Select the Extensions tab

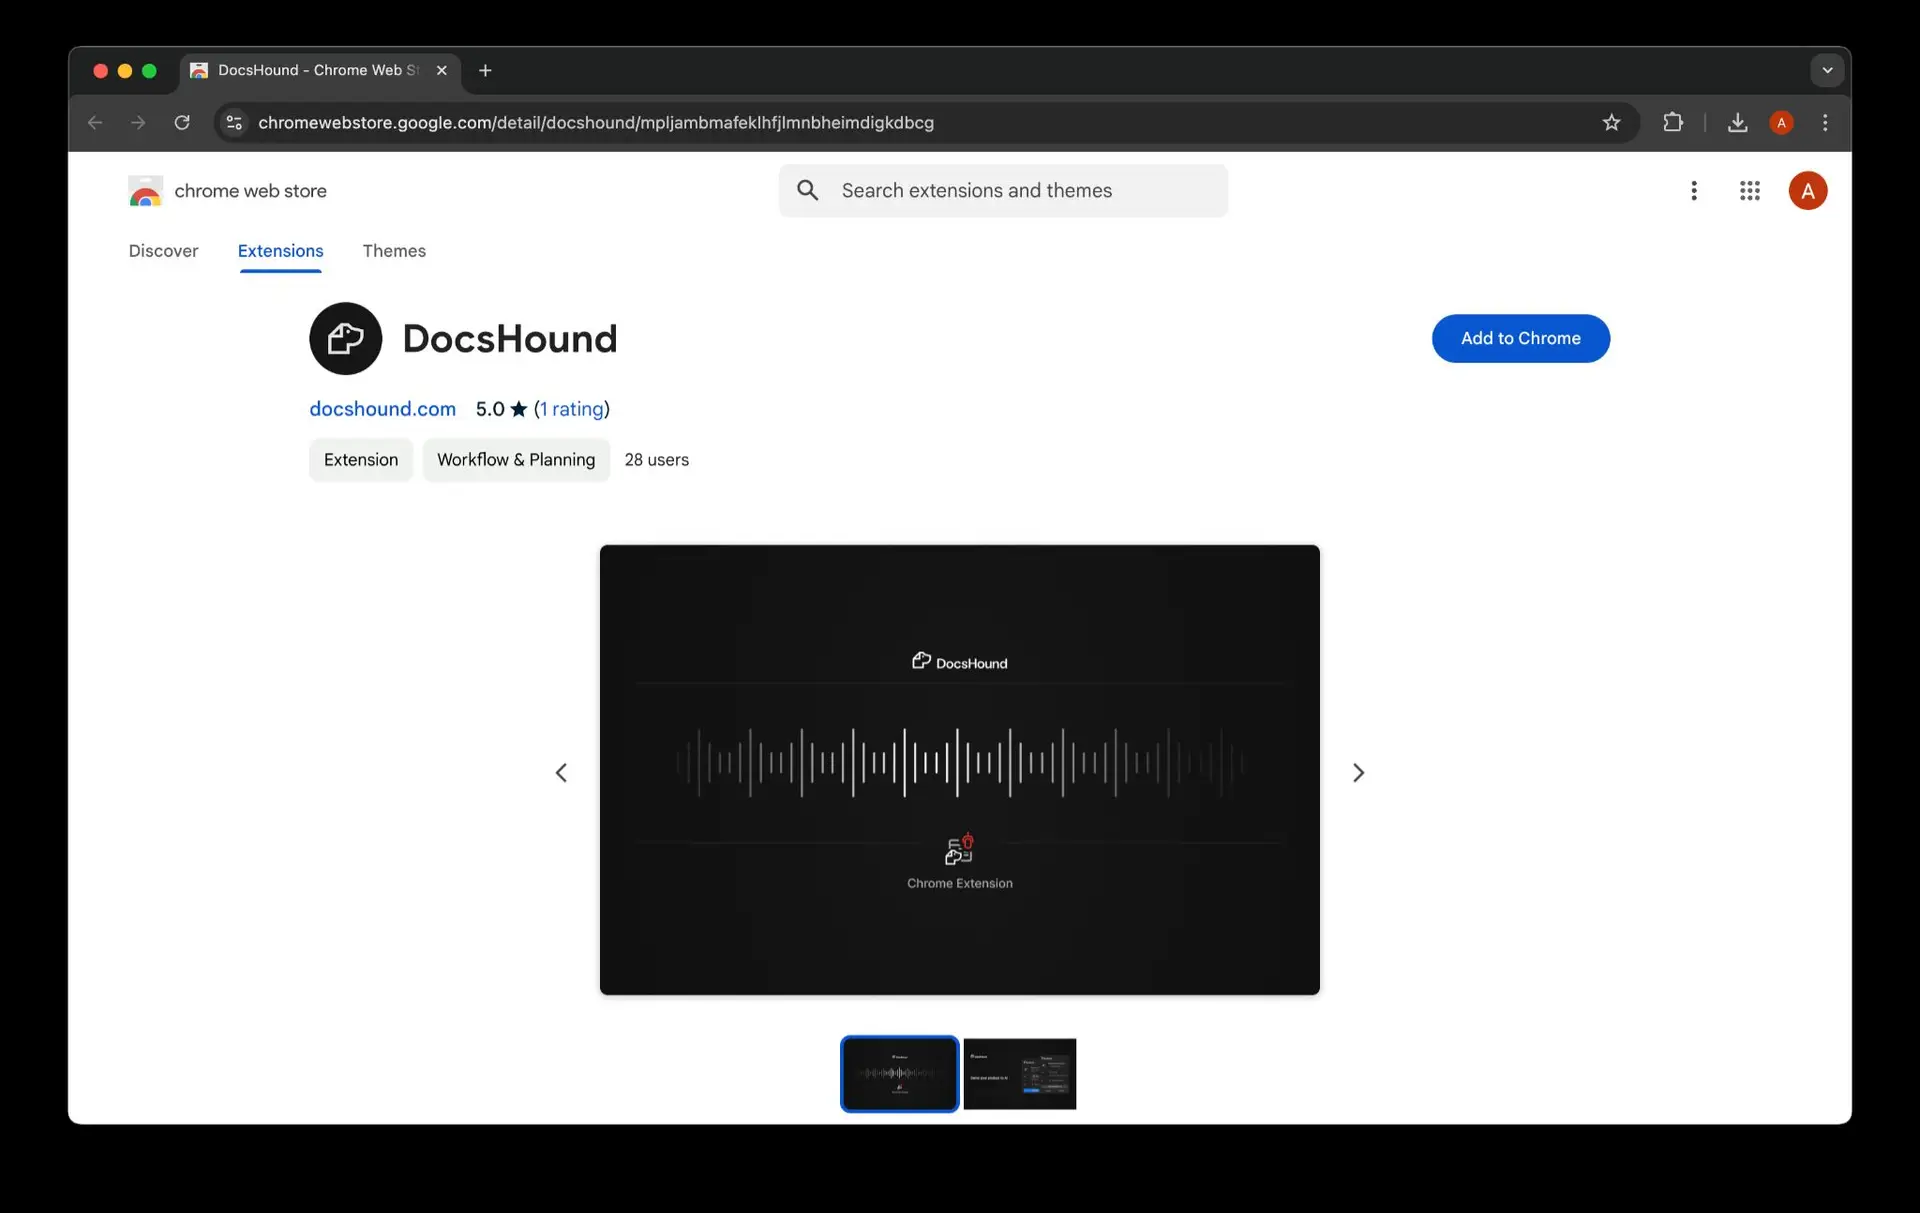click(280, 250)
